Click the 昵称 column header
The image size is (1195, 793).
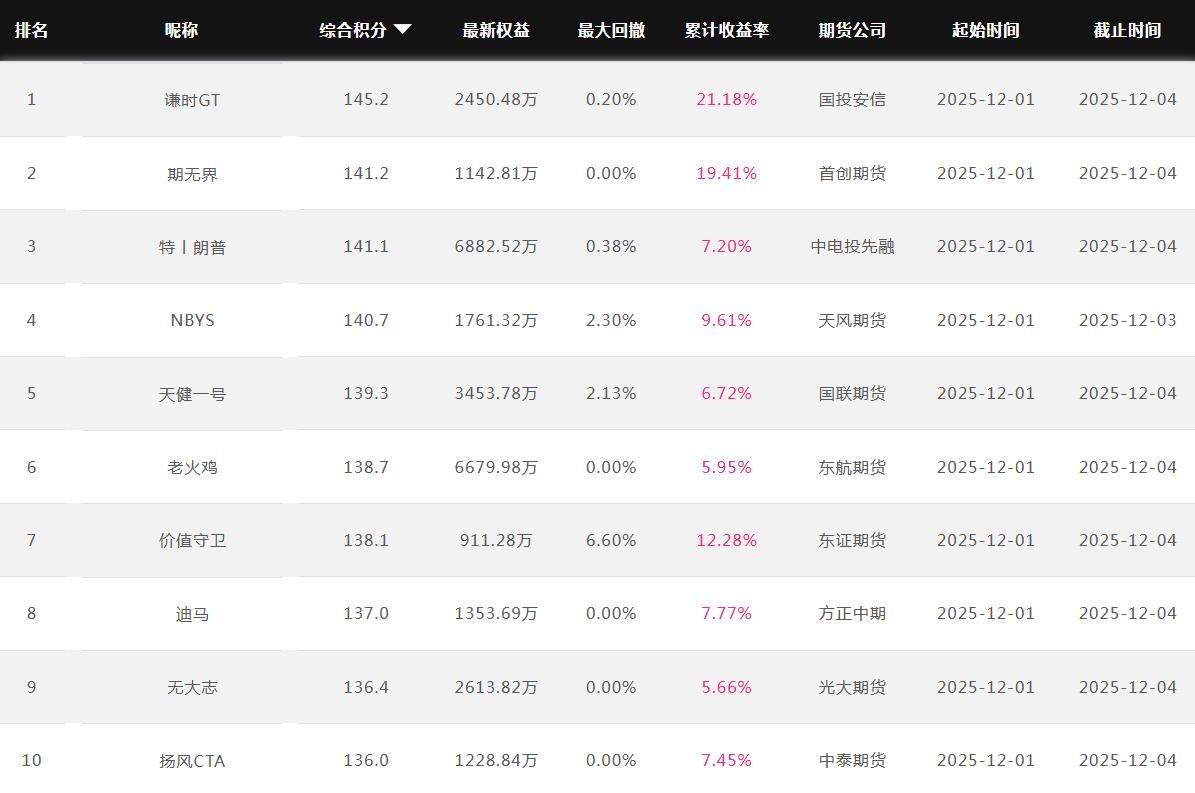[x=181, y=30]
